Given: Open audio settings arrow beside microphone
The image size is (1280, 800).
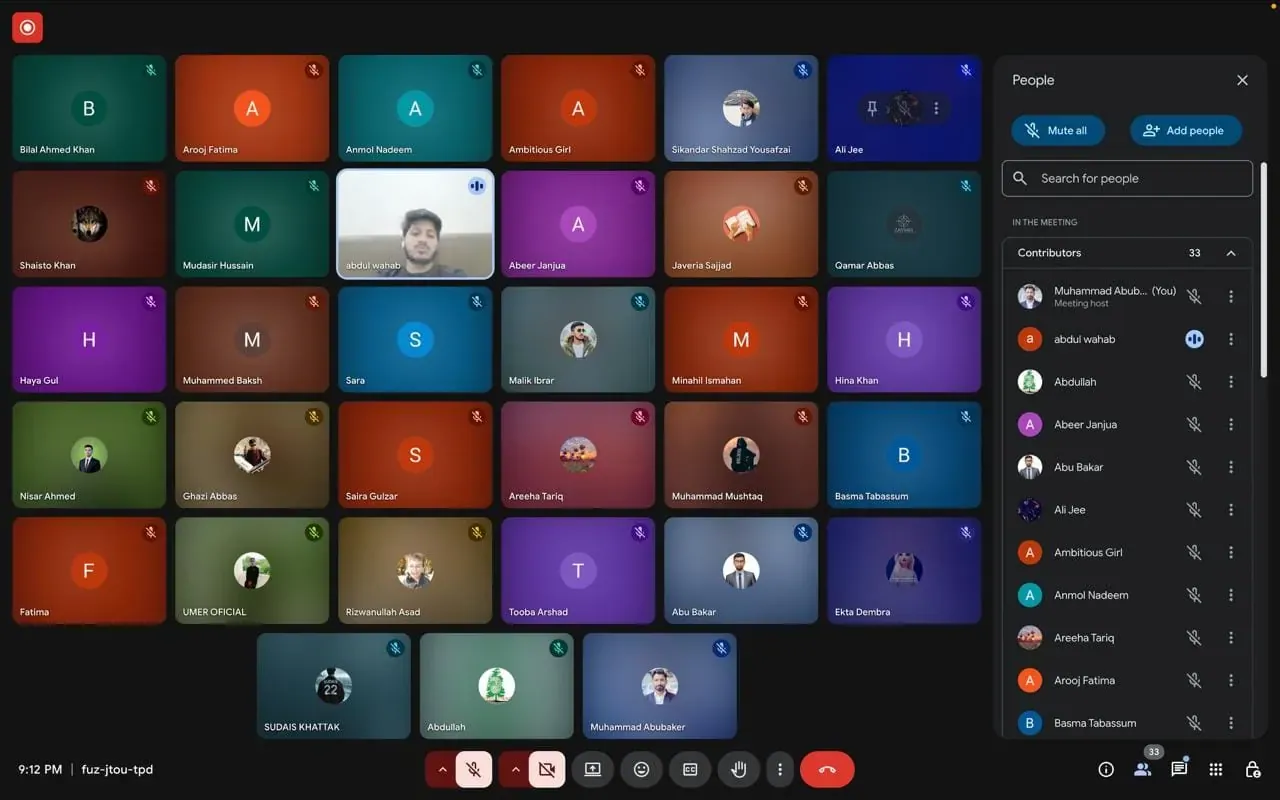Looking at the screenshot, I should coord(441,769).
